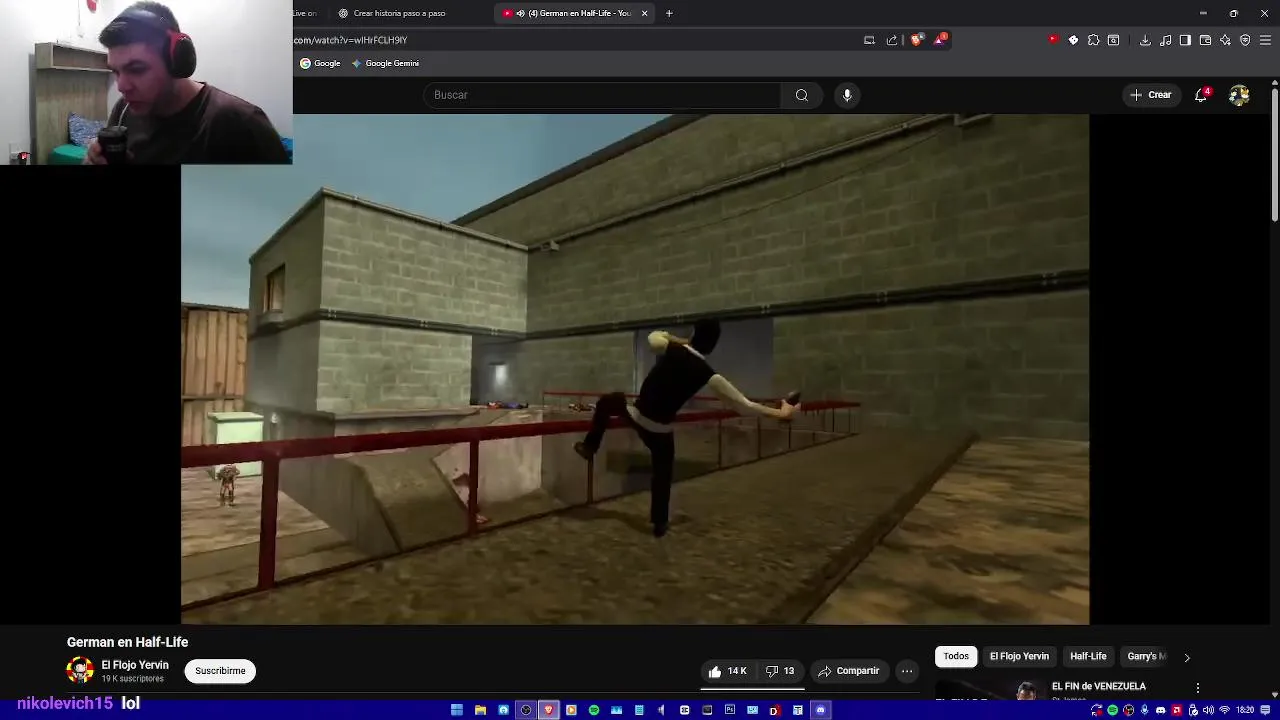1280x720 pixels.
Task: Select the Garry's Mod filter chip
Action: [x=1146, y=657]
